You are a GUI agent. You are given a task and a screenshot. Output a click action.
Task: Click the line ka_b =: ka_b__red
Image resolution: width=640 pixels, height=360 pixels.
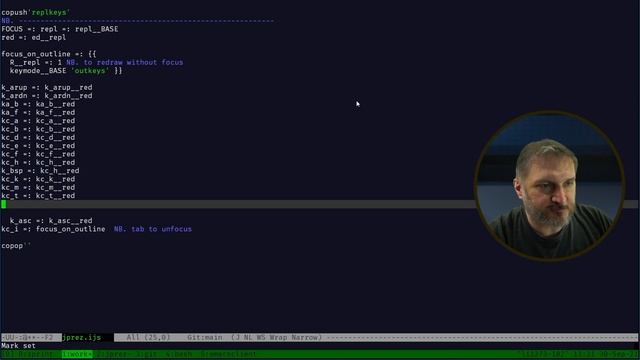tap(38, 104)
